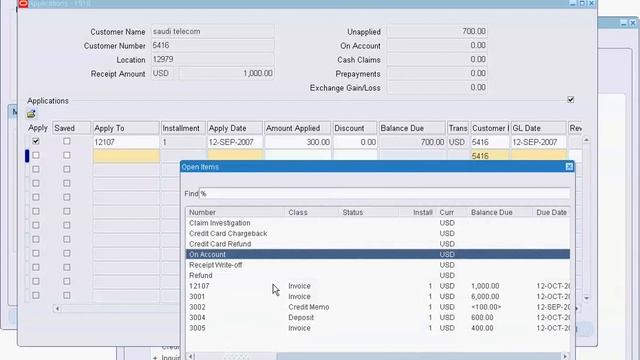
Task: Click Oracle icon in Applications title bar
Action: 23,3
